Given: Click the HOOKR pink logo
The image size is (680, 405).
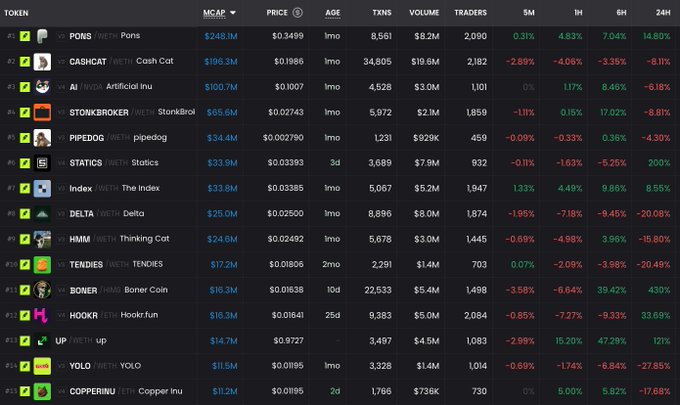Looking at the screenshot, I should [42, 315].
